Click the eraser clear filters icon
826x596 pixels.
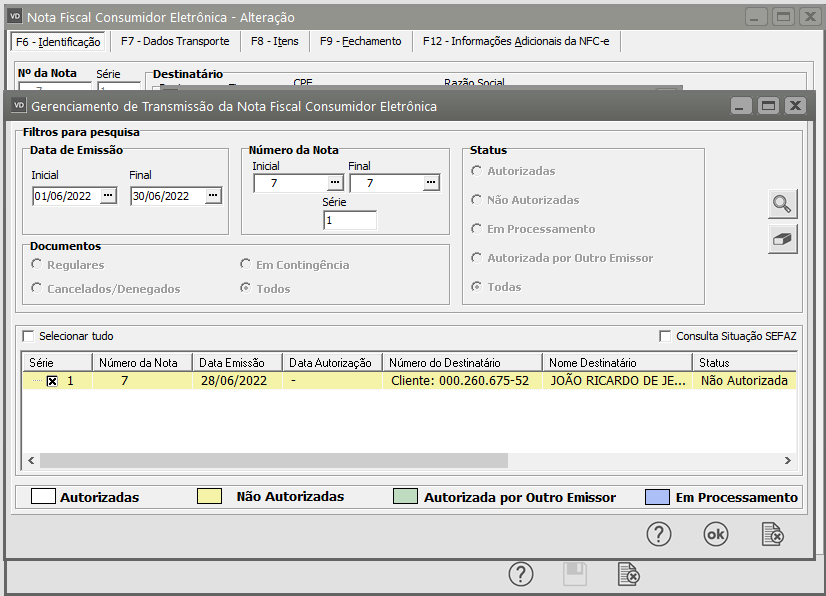782,239
